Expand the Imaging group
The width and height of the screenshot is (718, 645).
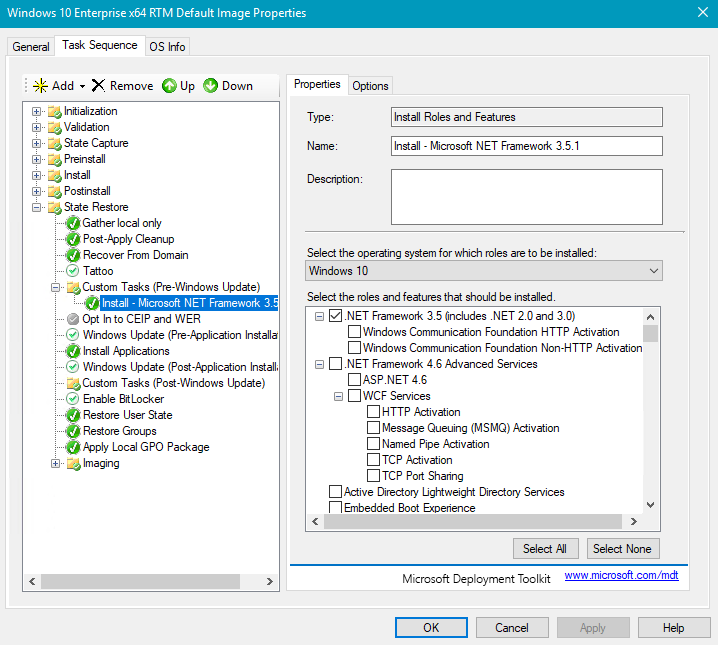[55, 464]
